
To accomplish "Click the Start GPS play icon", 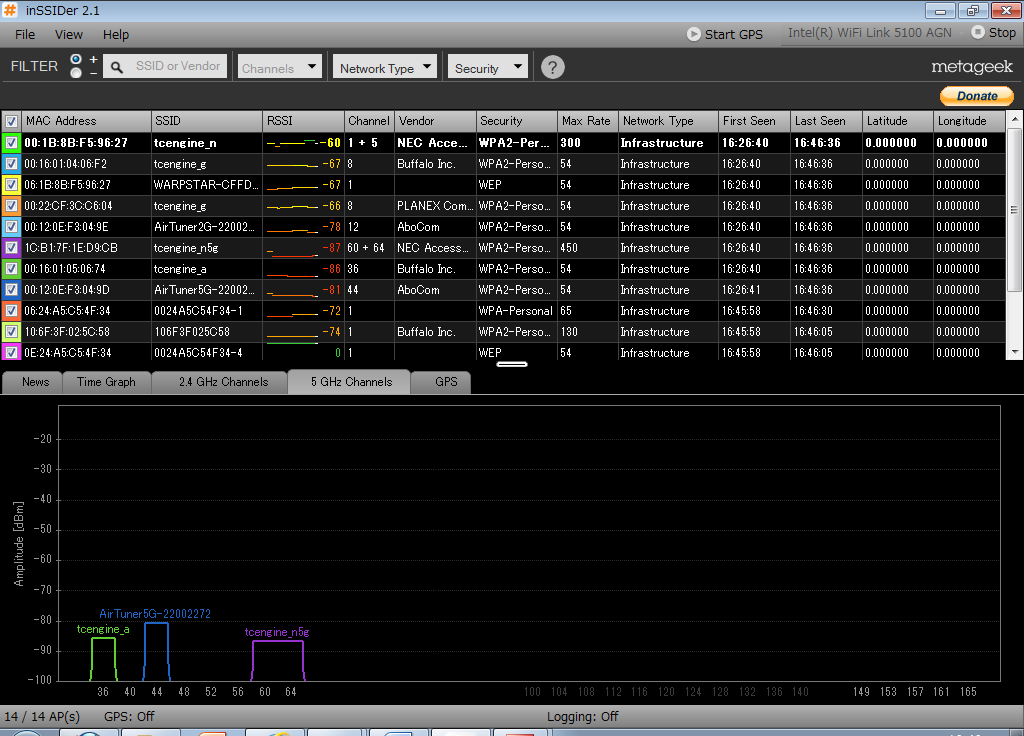I will click(x=694, y=34).
